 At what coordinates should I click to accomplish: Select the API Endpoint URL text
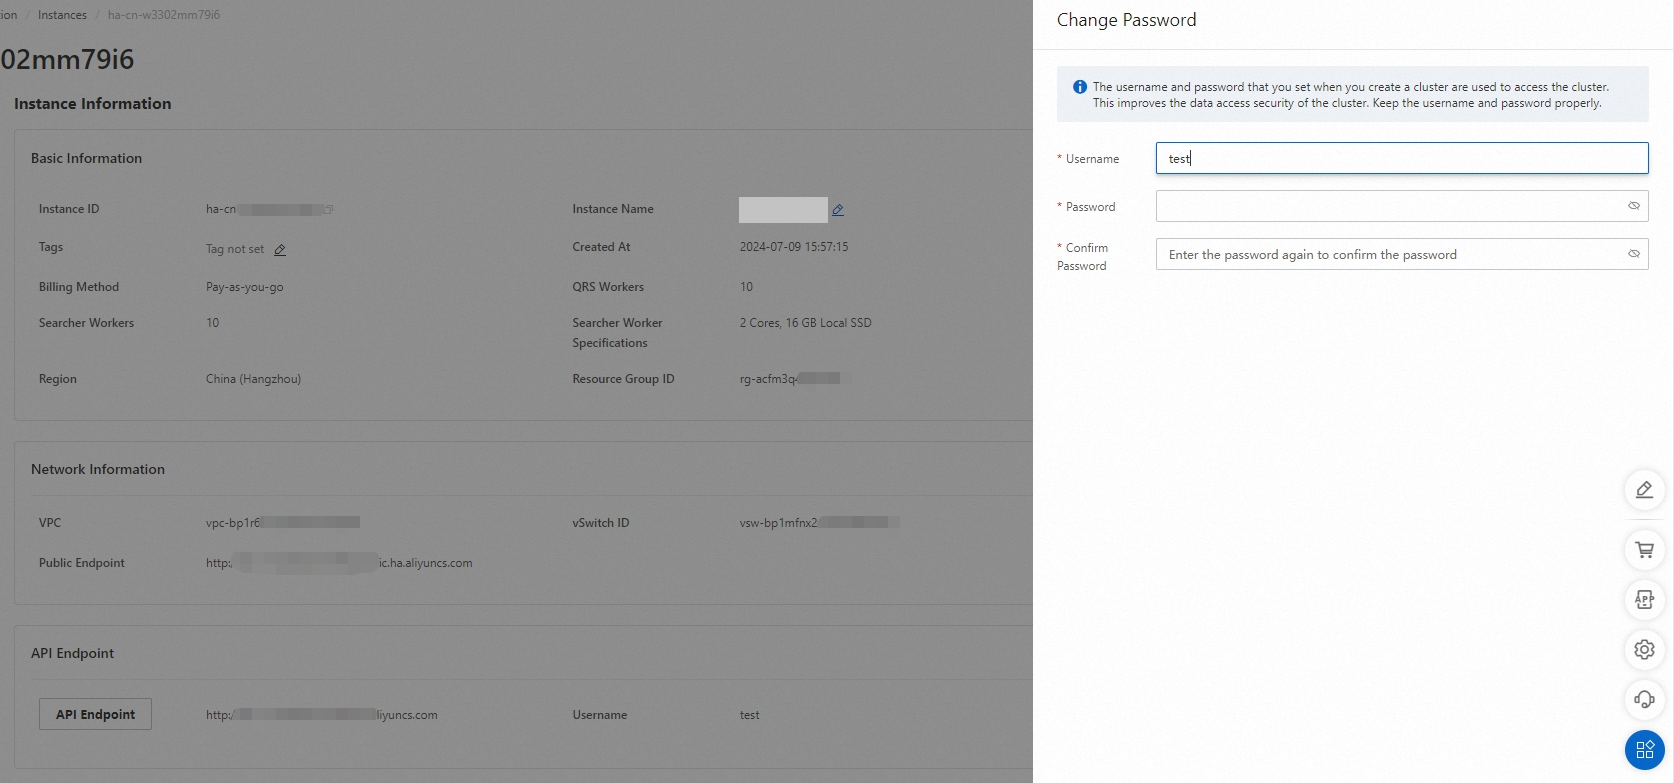(322, 715)
